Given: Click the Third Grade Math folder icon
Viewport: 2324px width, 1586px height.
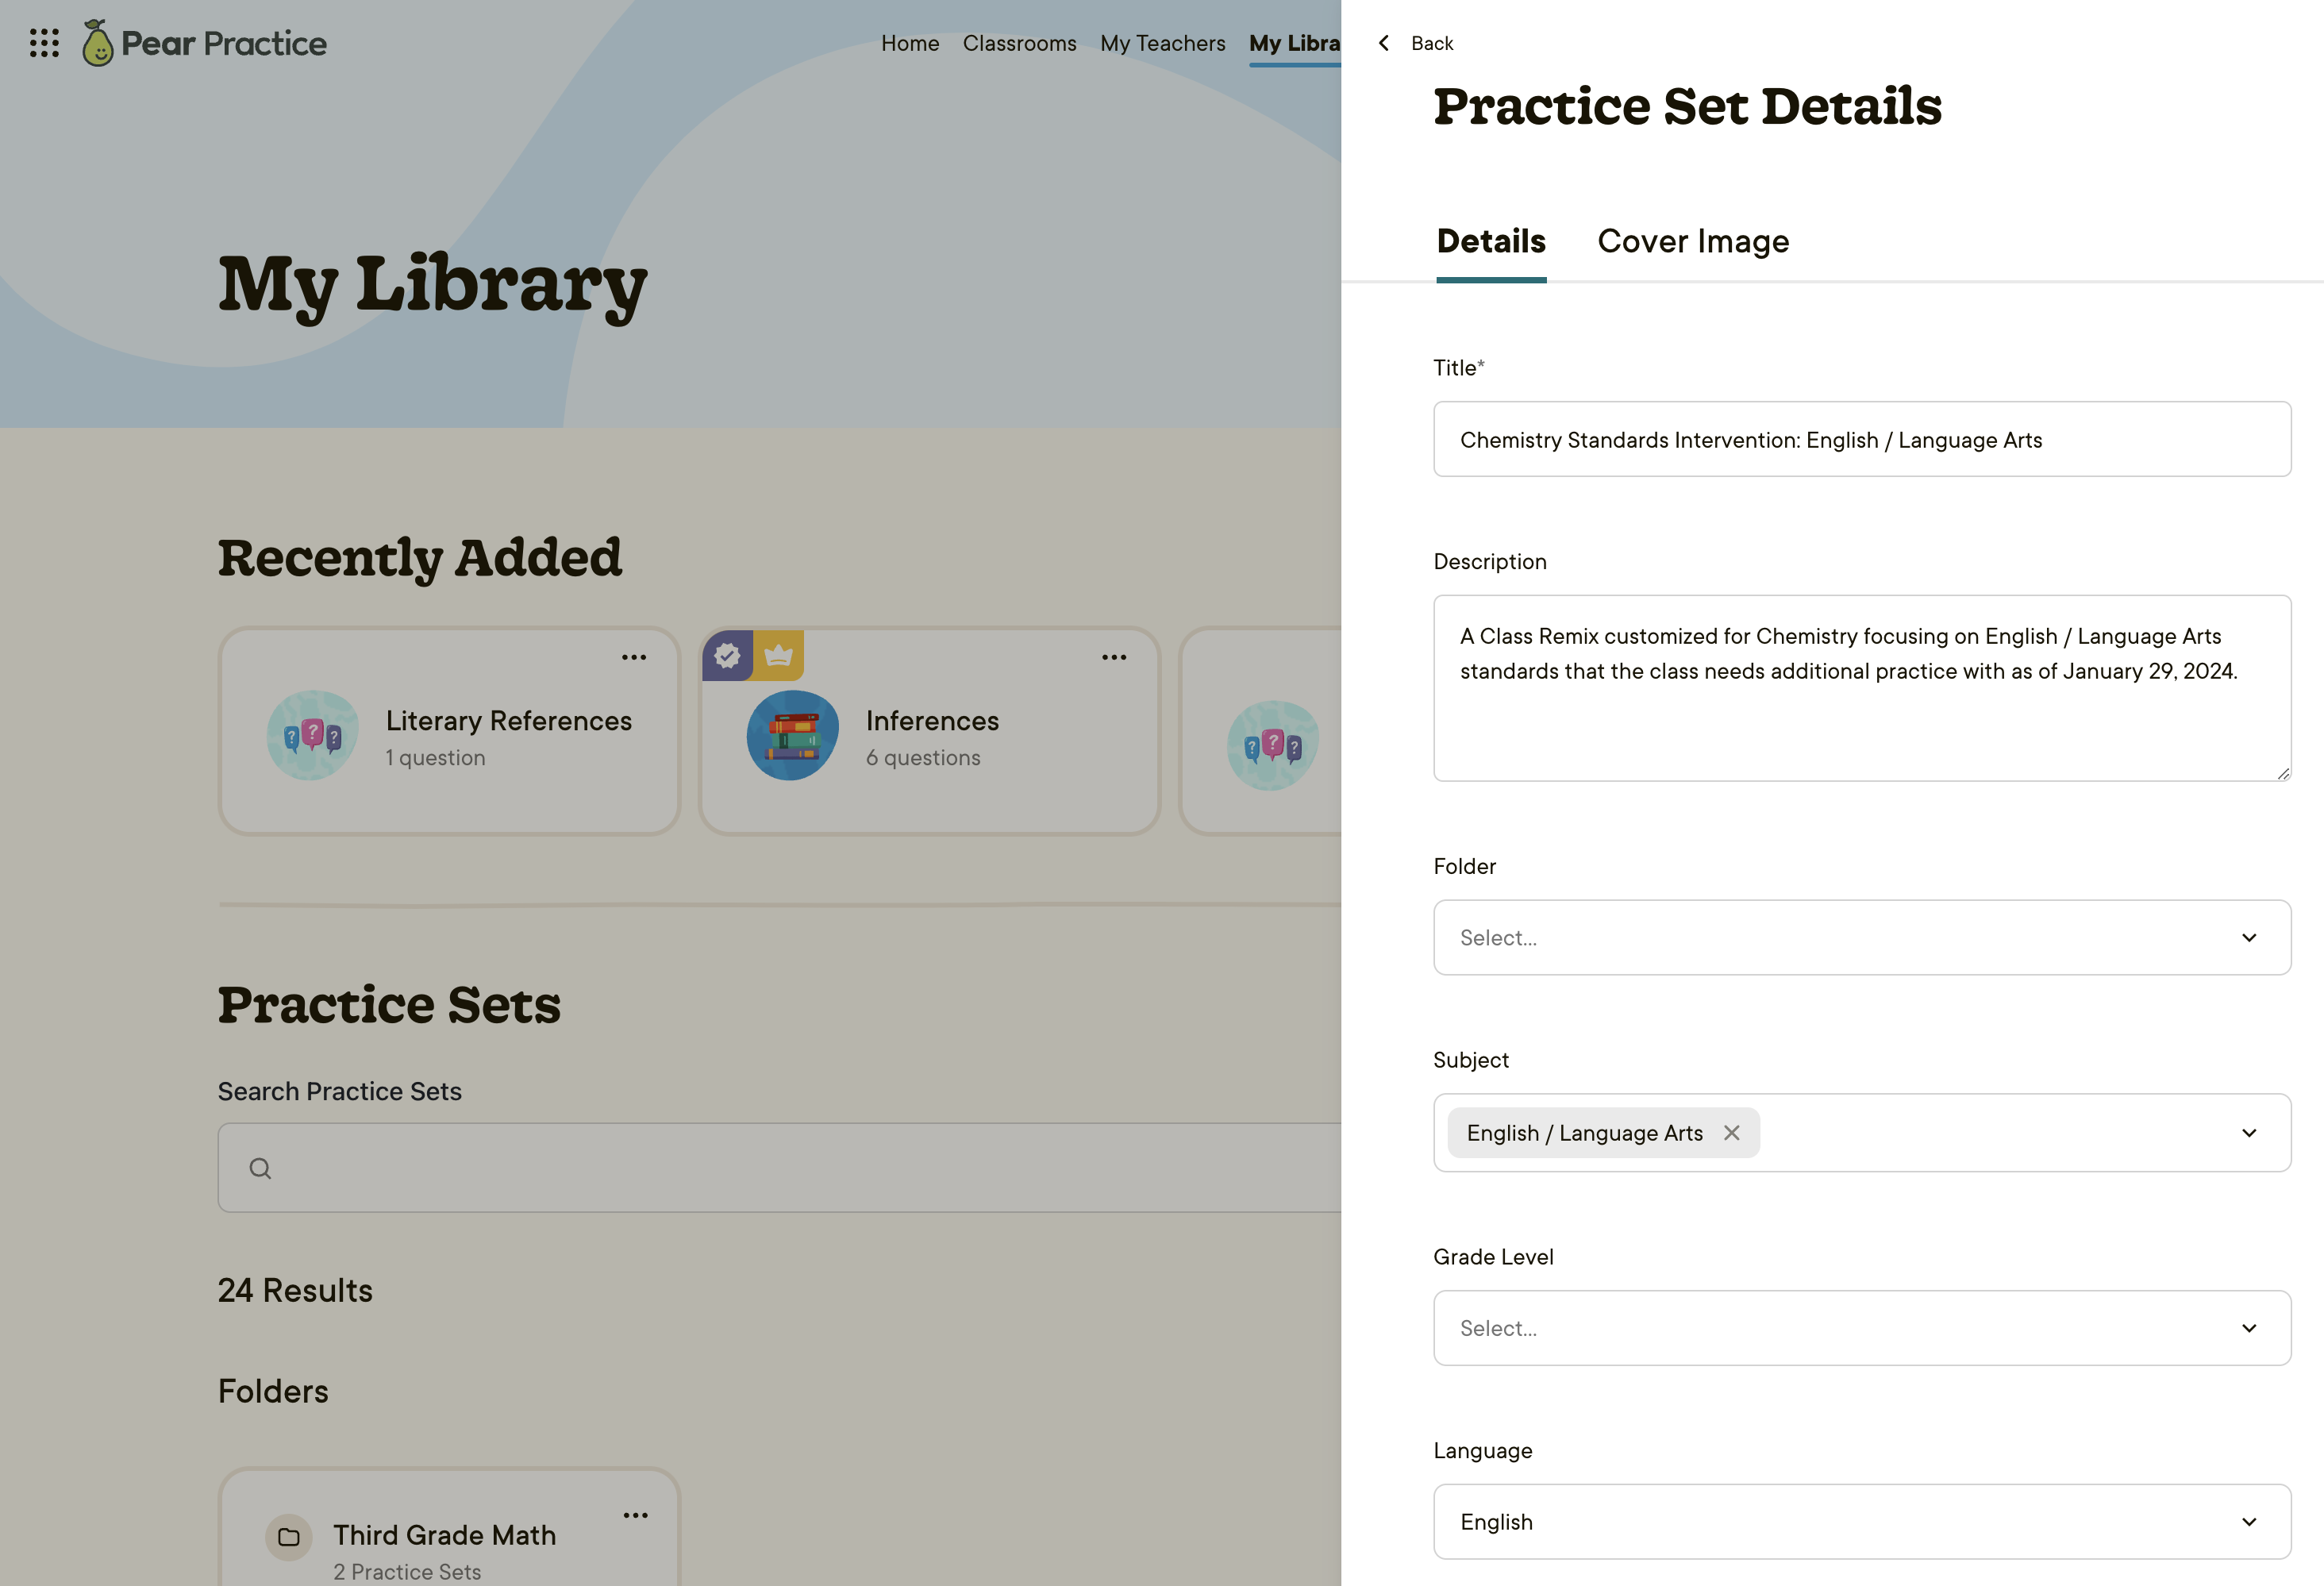Looking at the screenshot, I should click(289, 1537).
